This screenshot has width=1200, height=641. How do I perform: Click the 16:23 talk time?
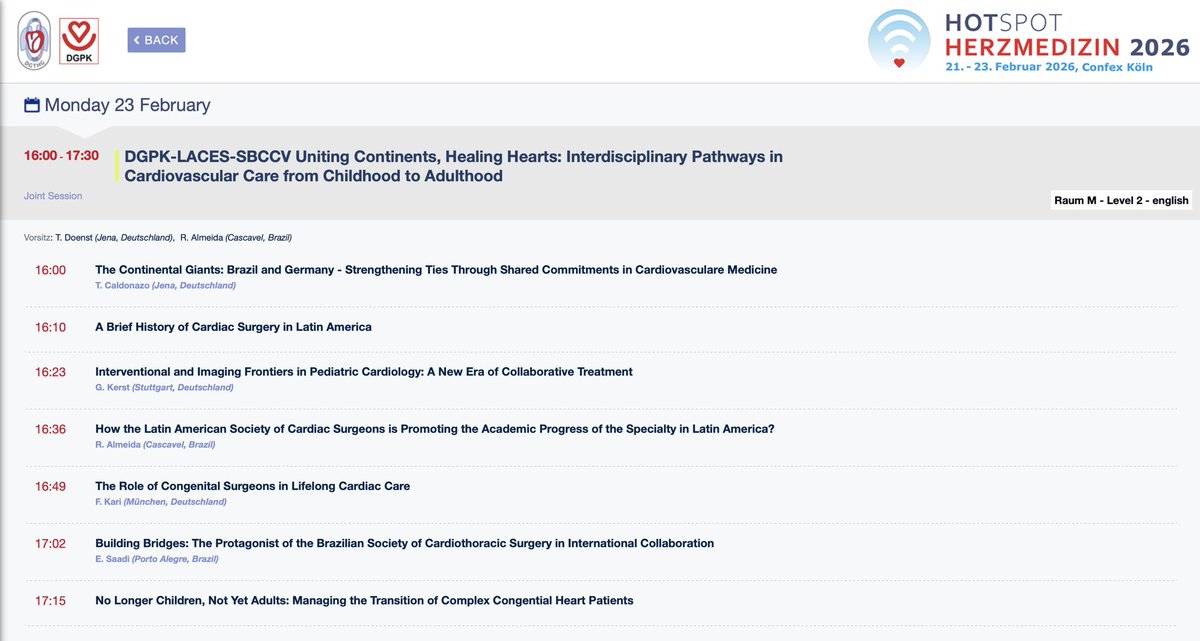tap(51, 372)
